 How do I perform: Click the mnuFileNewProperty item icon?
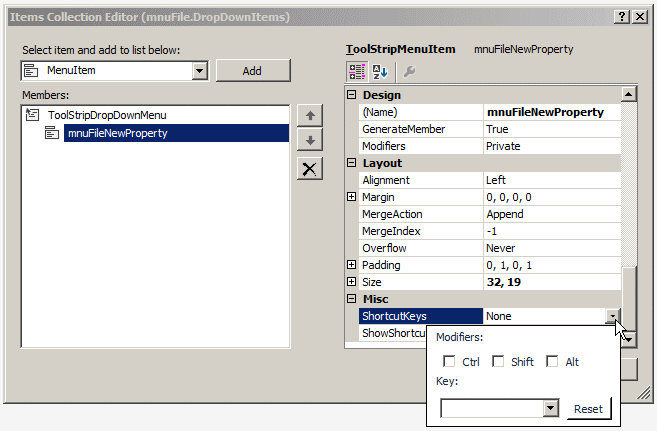[52, 133]
